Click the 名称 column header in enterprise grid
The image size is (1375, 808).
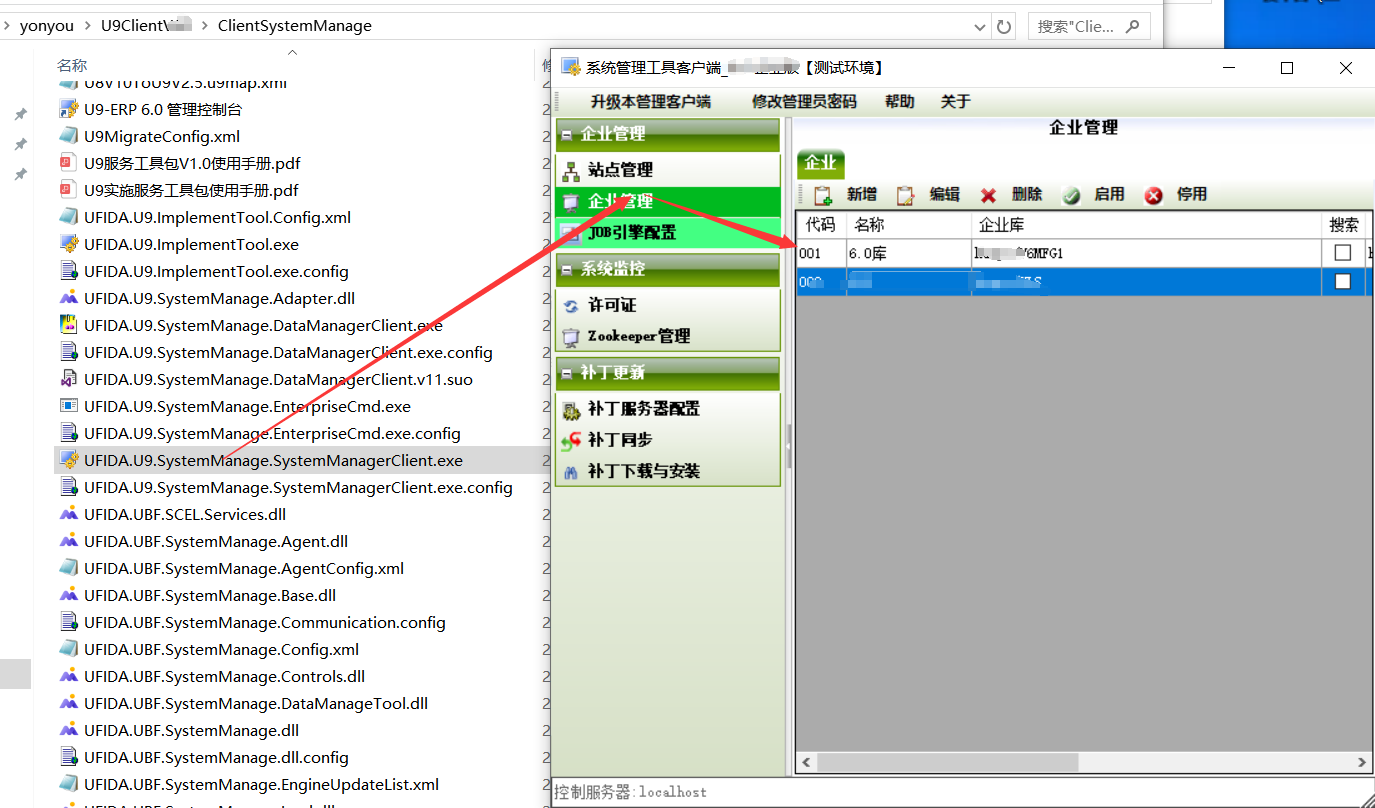(909, 225)
